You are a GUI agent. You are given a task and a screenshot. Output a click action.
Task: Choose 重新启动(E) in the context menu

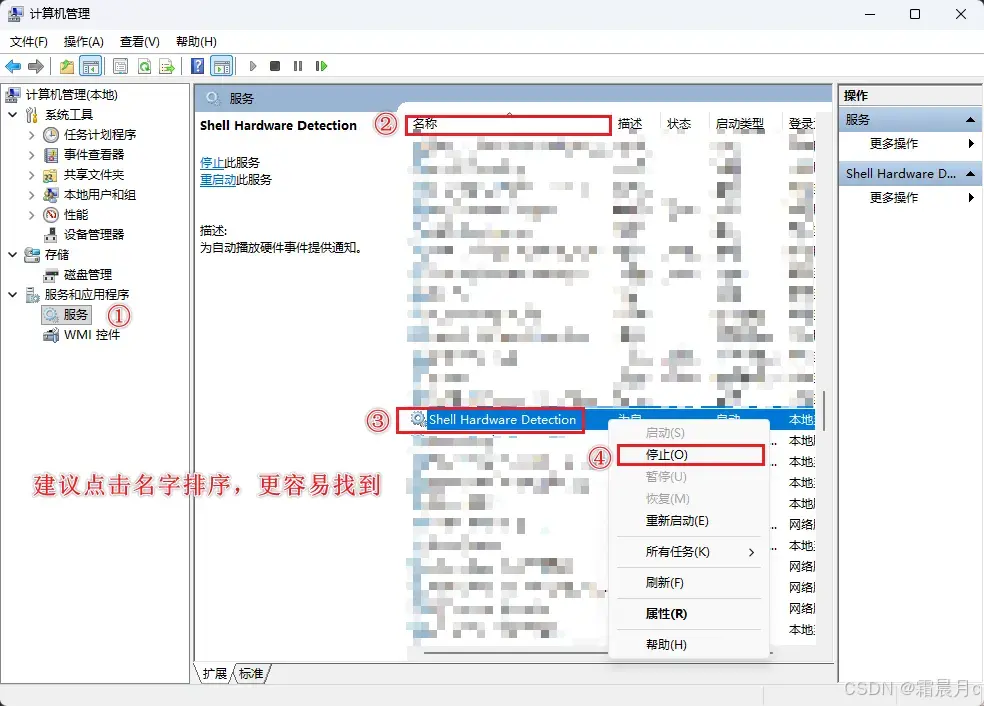pyautogui.click(x=689, y=521)
